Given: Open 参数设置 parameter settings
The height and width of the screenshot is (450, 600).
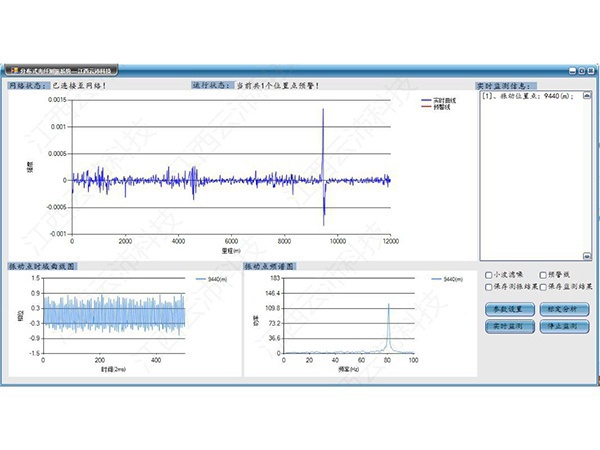Looking at the screenshot, I should (503, 309).
